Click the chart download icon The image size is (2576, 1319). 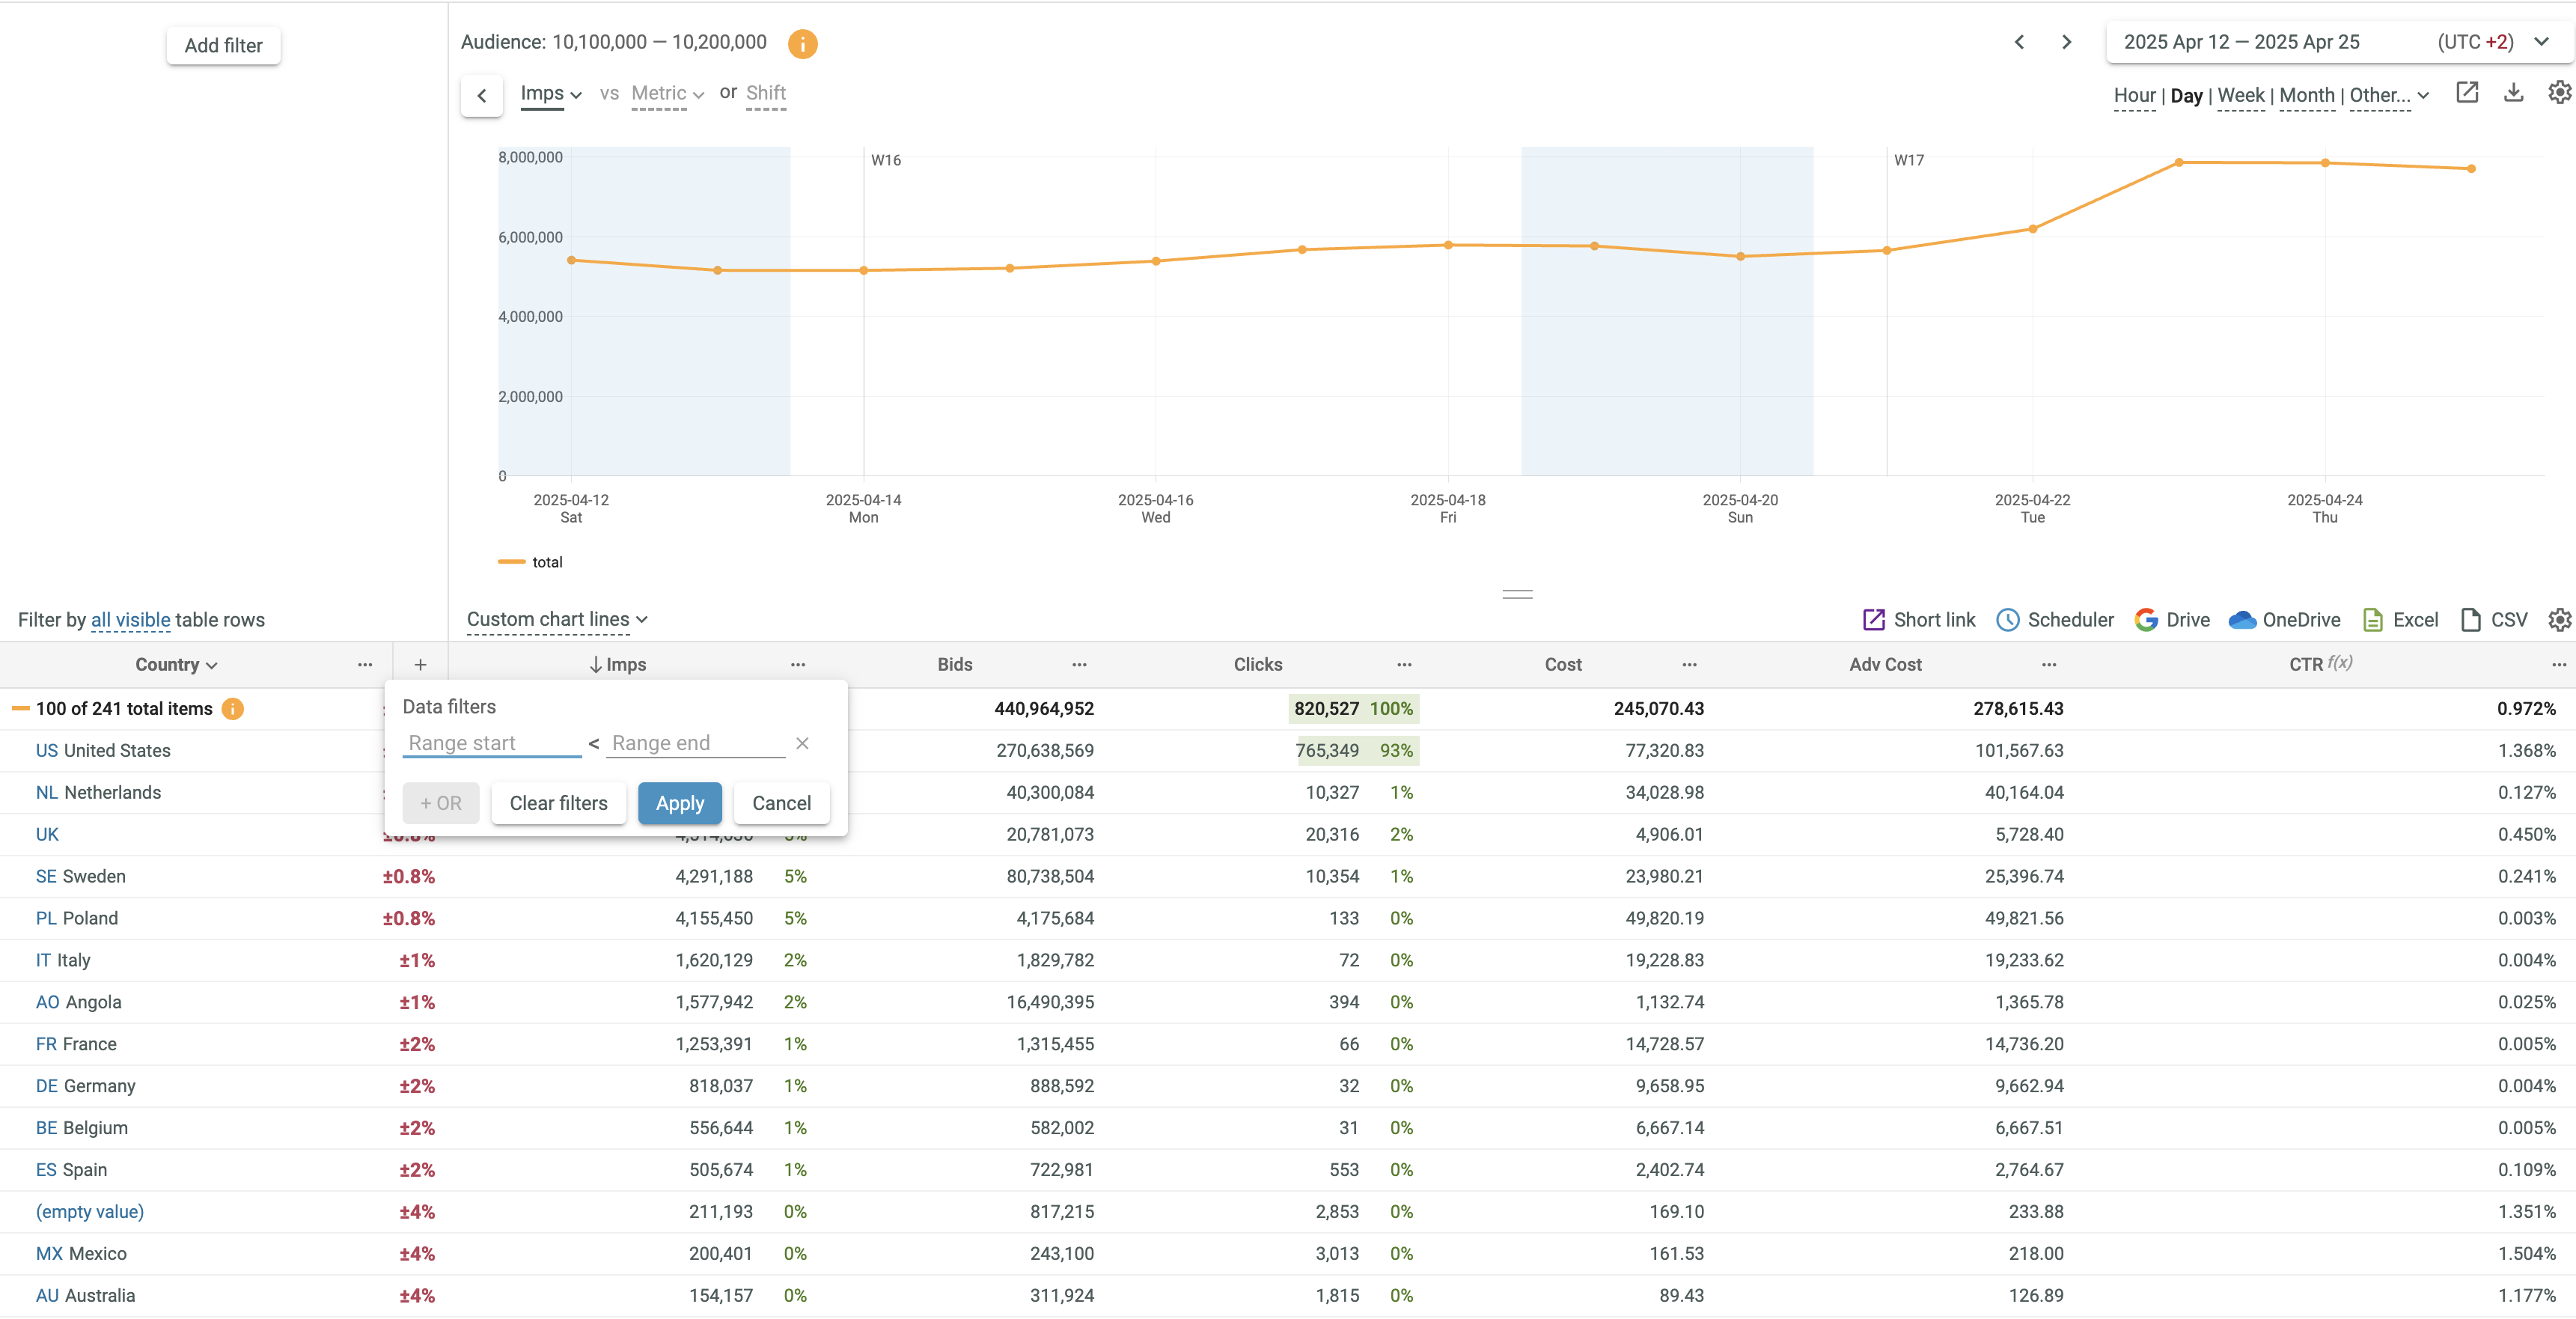pos(2513,93)
